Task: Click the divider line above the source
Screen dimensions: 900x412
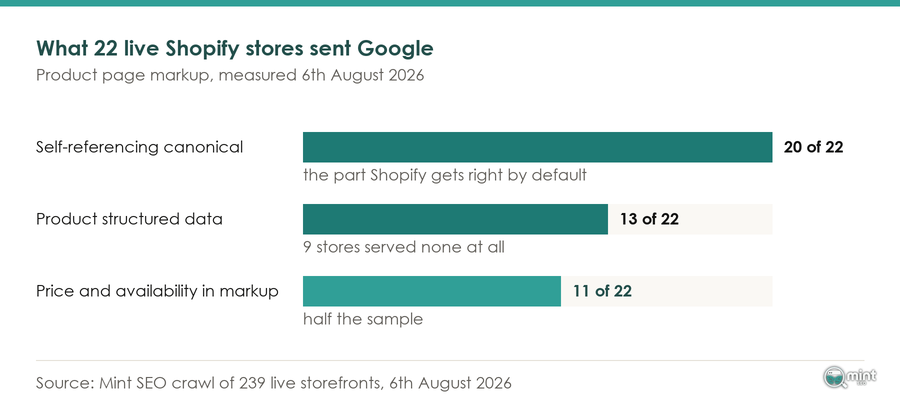Action: pos(450,361)
